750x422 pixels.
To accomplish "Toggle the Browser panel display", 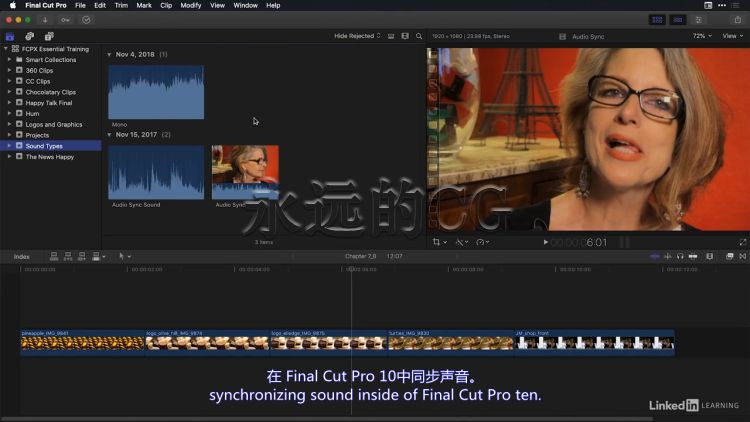I will click(657, 20).
